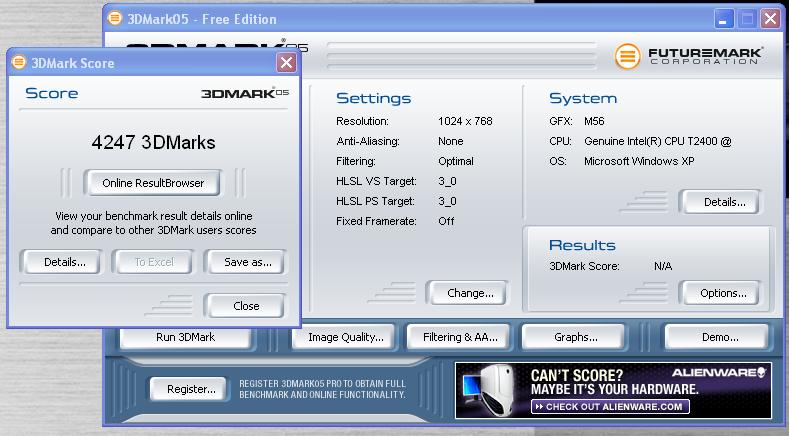
Task: Click the CPU name Genuine Intel T2400
Action: 657,141
